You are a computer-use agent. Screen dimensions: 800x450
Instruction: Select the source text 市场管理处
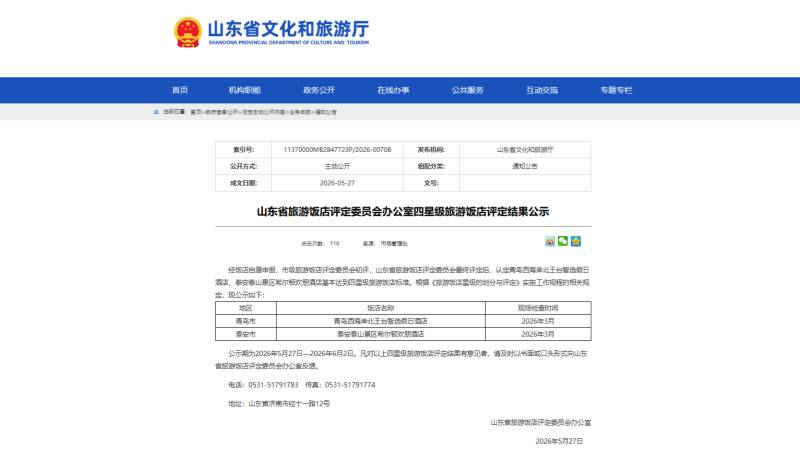pyautogui.click(x=394, y=243)
